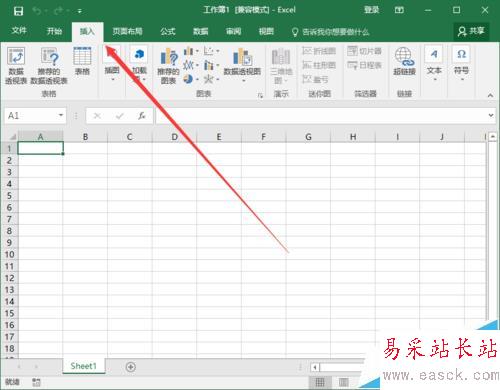The height and width of the screenshot is (390, 500).
Task: Select cell A1
Action: click(x=40, y=148)
